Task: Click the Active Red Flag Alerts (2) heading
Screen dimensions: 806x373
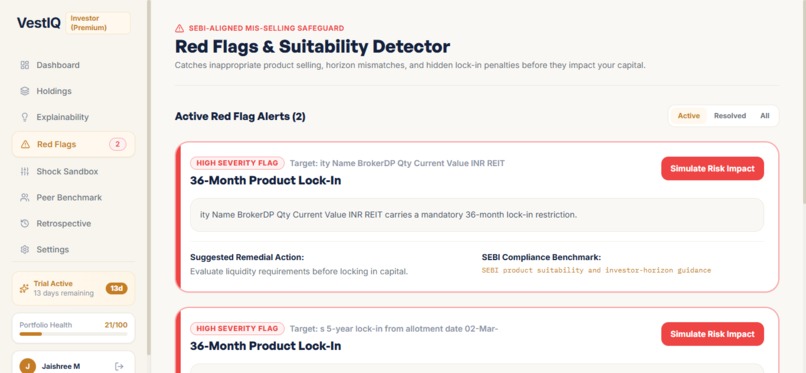Action: click(x=240, y=117)
